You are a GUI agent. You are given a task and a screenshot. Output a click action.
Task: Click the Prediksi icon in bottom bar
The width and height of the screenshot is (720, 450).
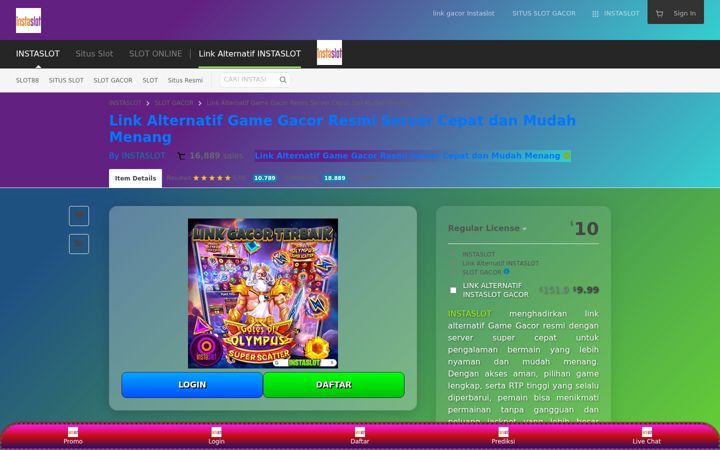[x=503, y=432]
